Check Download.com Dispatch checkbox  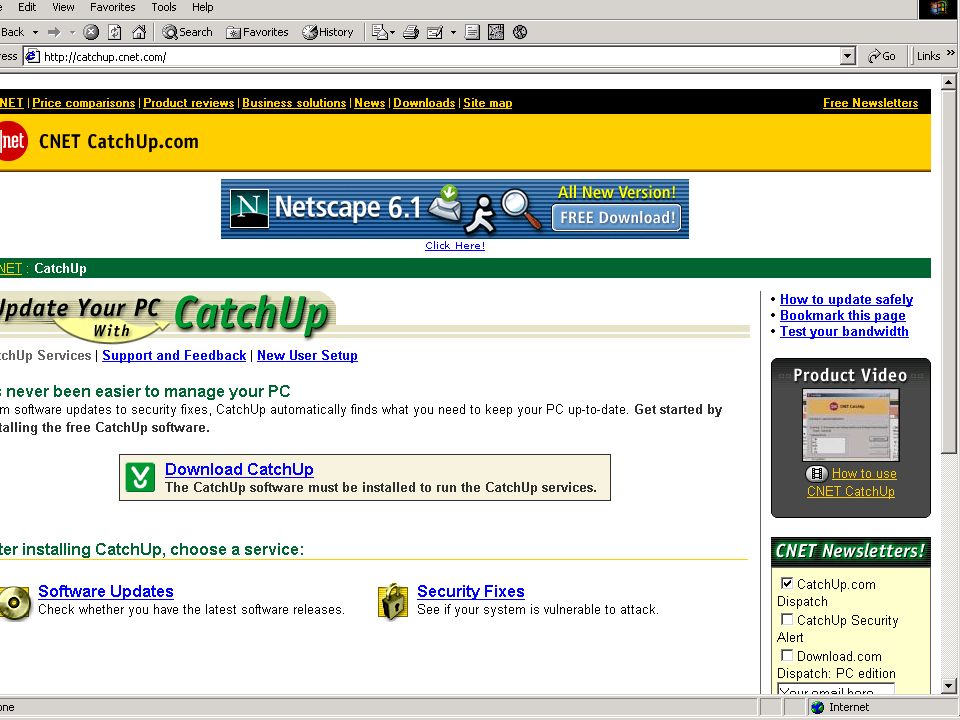click(x=787, y=655)
